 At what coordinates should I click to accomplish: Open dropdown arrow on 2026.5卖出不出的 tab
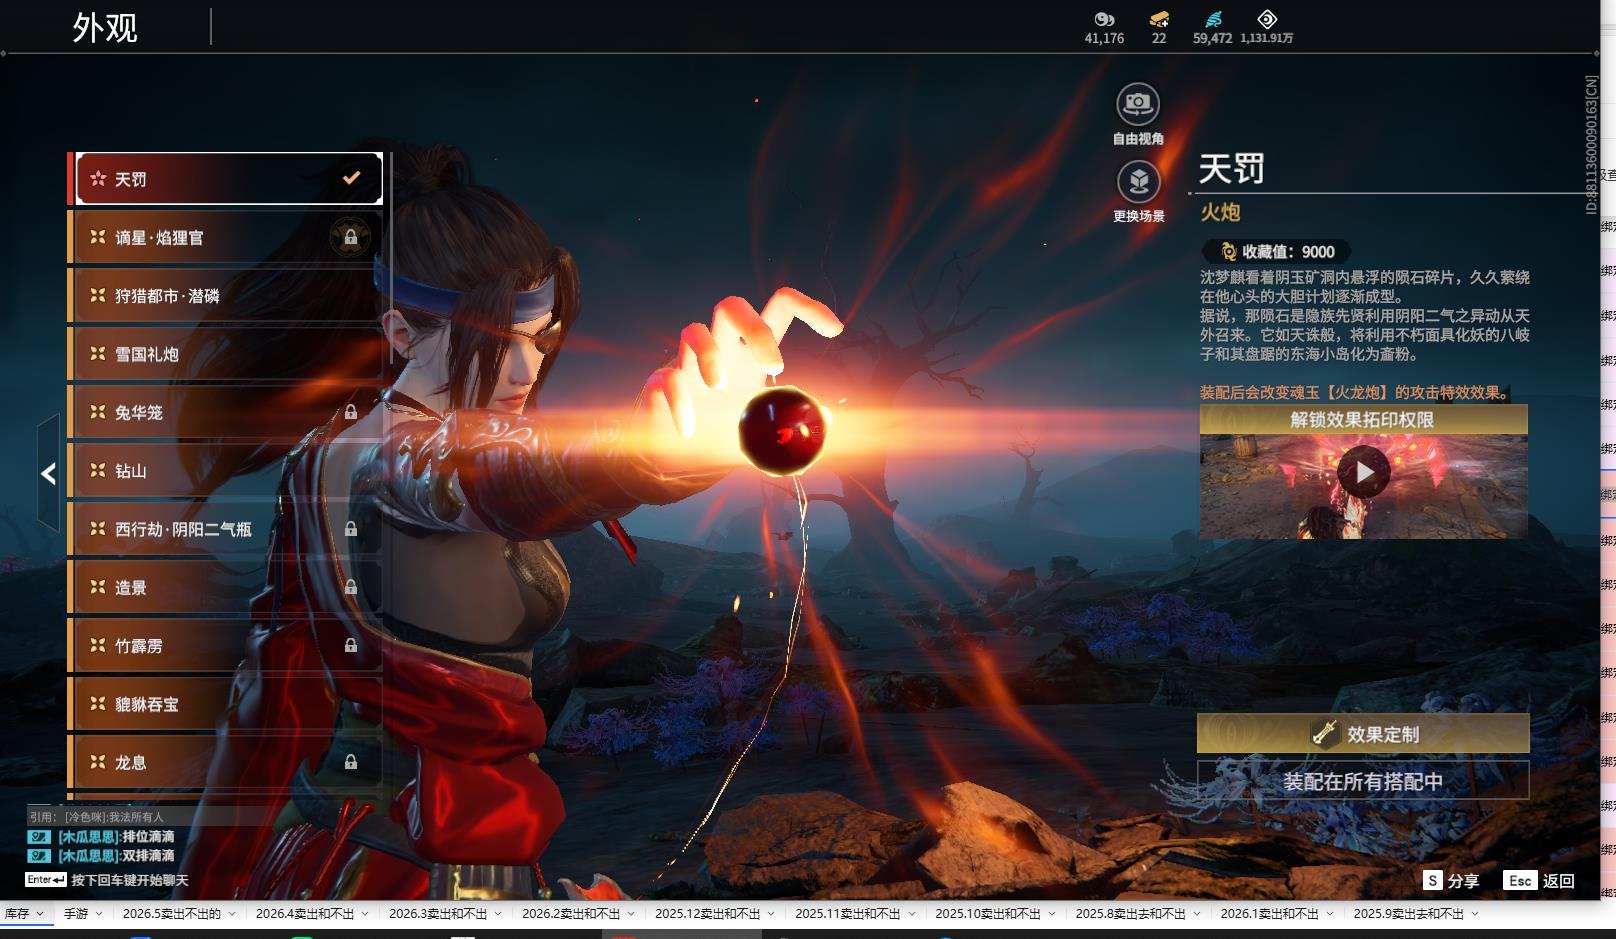click(232, 914)
